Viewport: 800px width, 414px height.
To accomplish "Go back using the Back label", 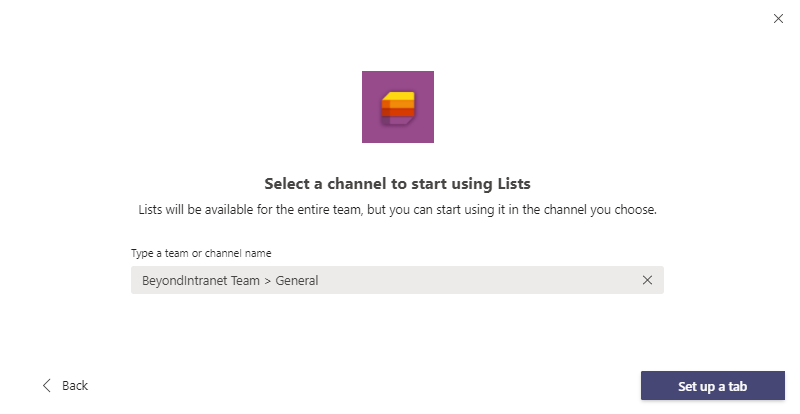I will pos(75,386).
